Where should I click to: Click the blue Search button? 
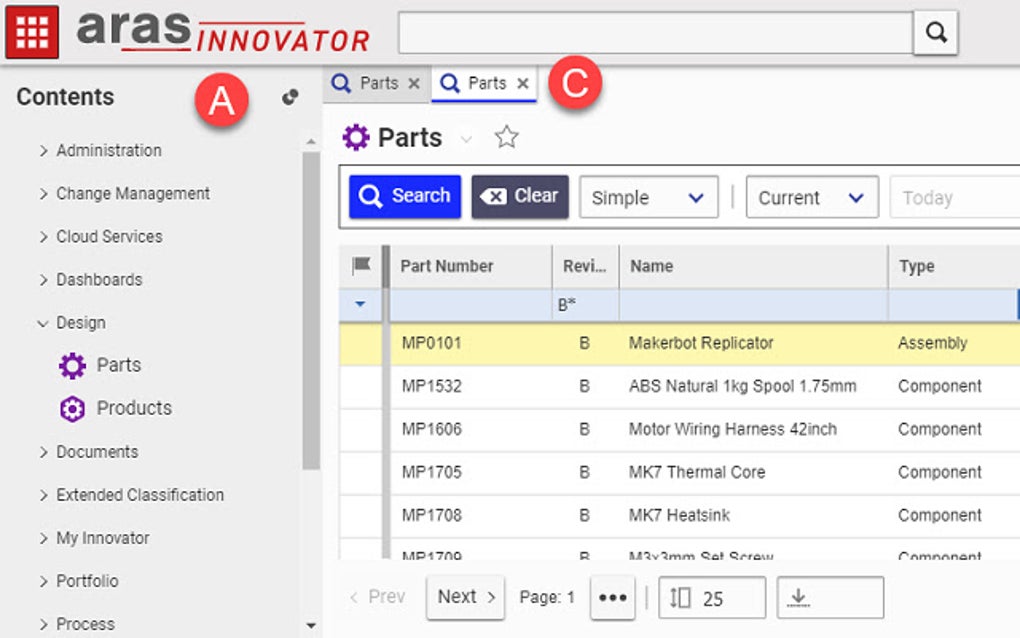[404, 196]
